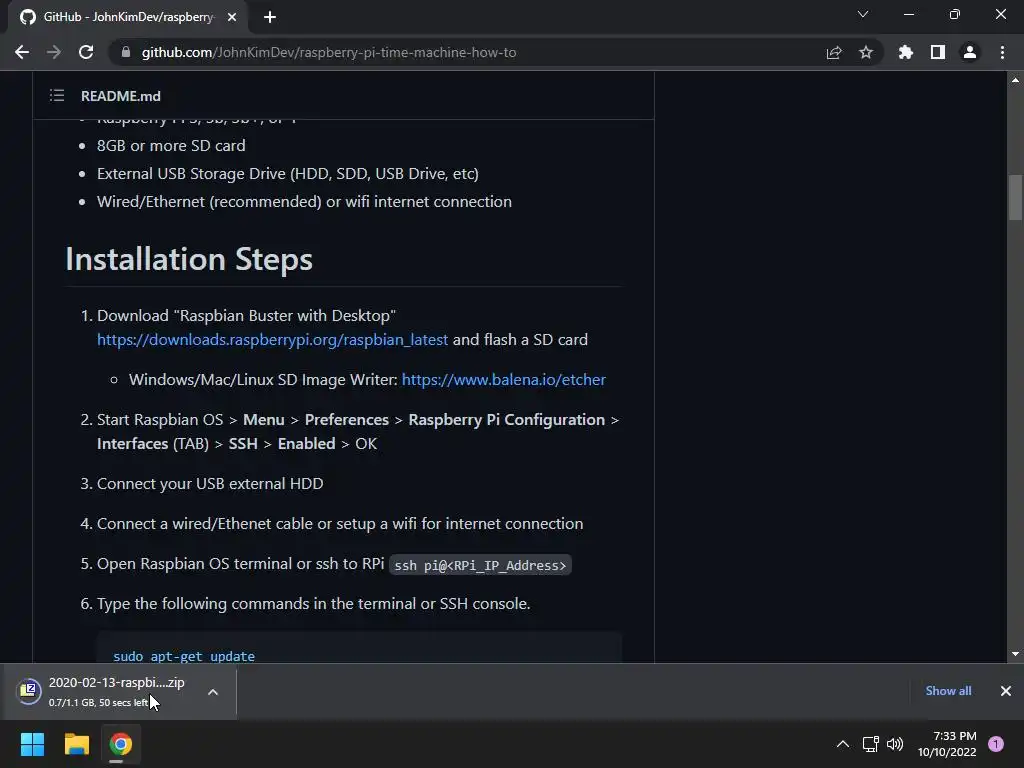The image size is (1024, 768).
Task: Click the sudo apt-get update command
Action: pos(184,656)
